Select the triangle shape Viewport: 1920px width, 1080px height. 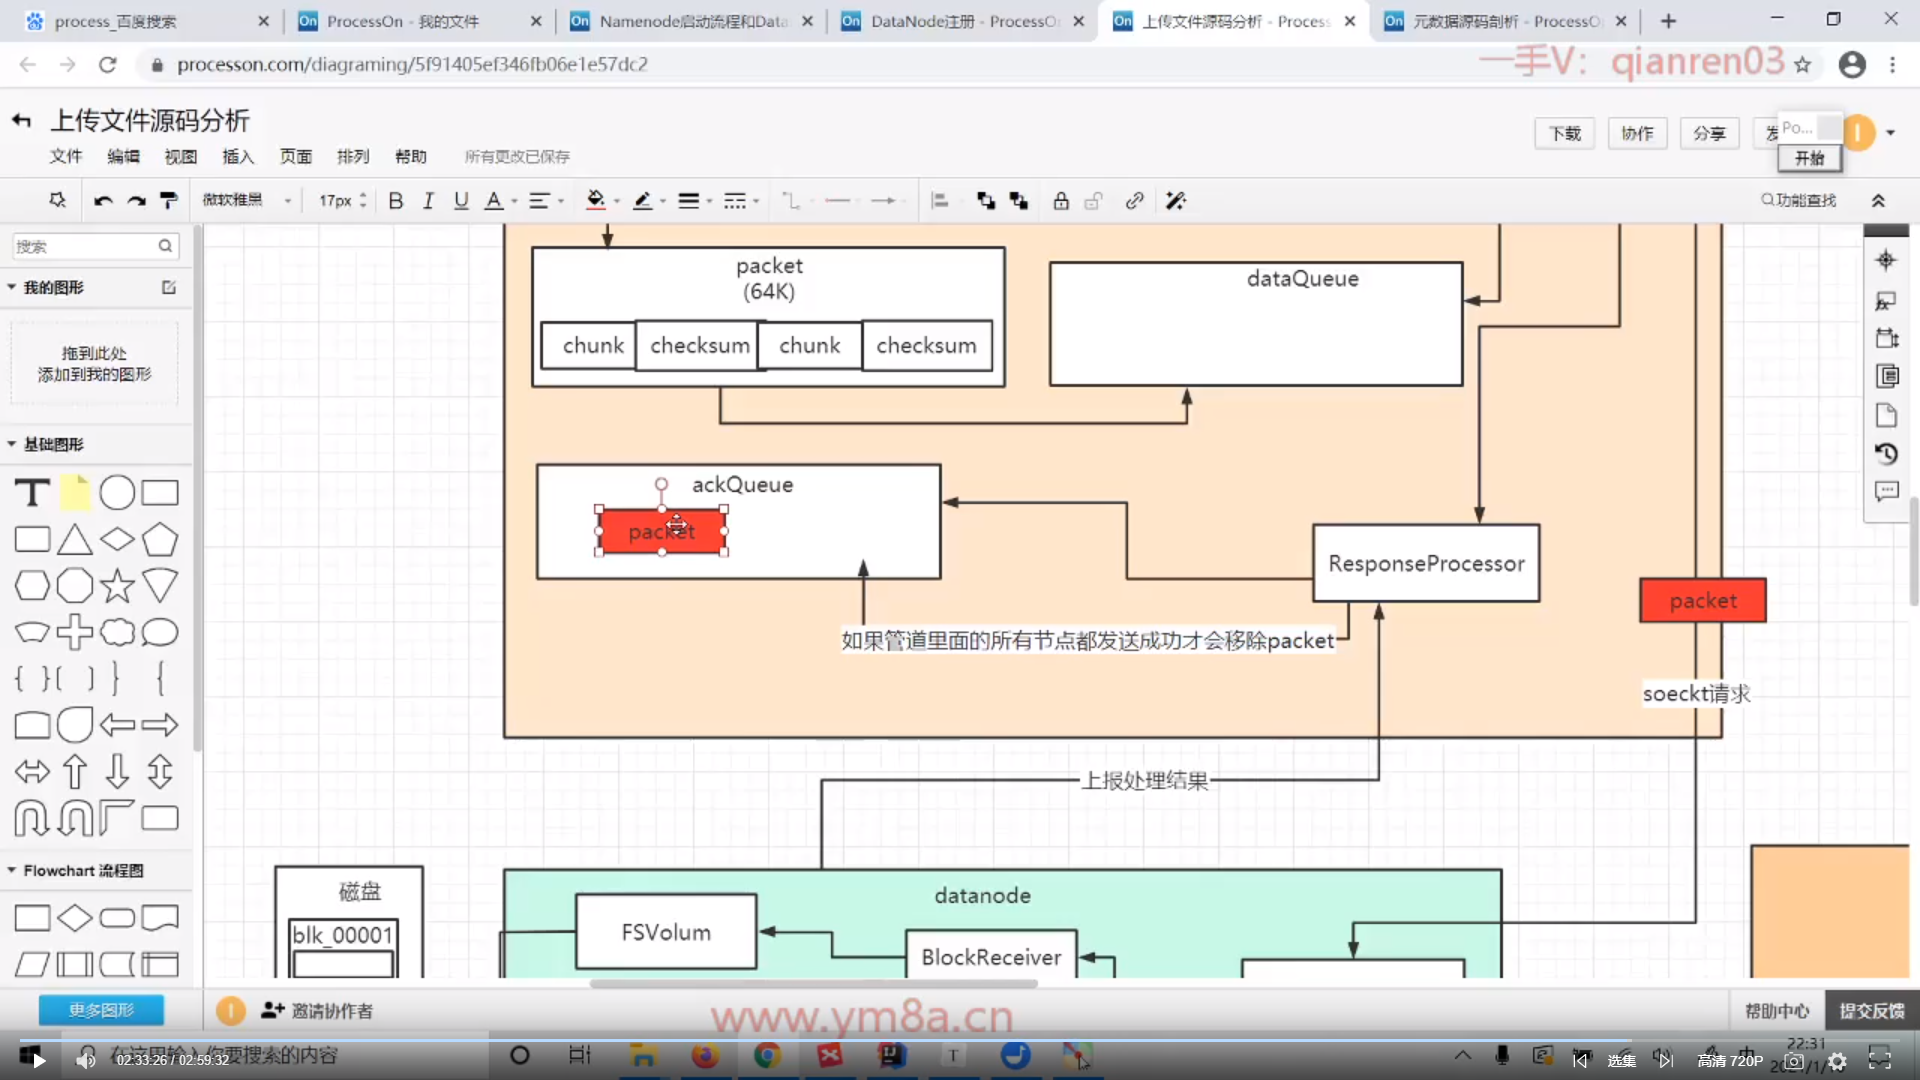pyautogui.click(x=75, y=540)
